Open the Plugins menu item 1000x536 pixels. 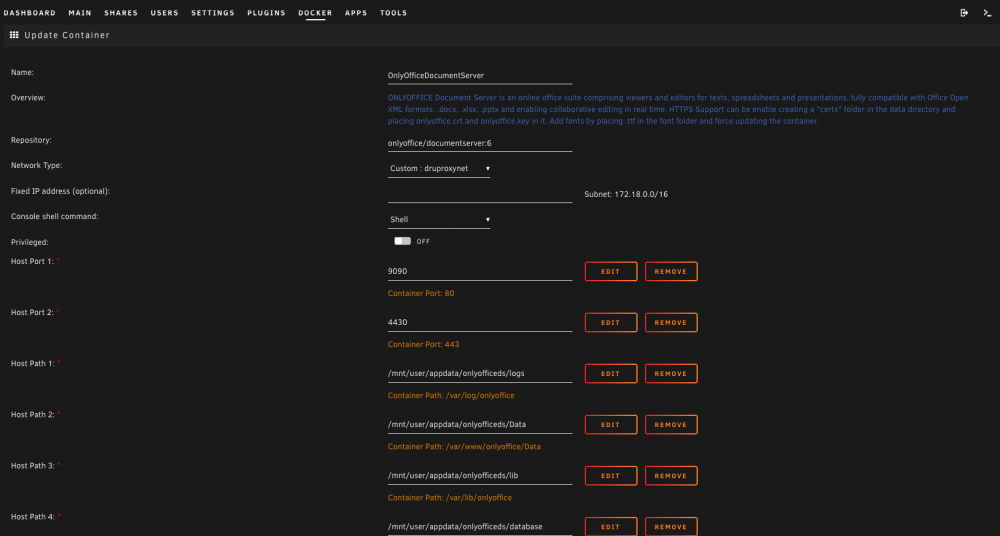tap(267, 13)
